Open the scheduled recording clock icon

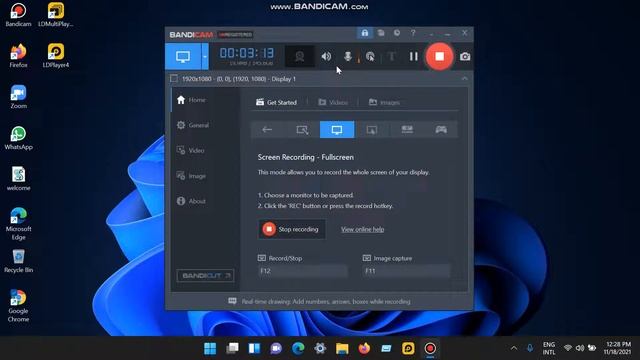coord(397,33)
